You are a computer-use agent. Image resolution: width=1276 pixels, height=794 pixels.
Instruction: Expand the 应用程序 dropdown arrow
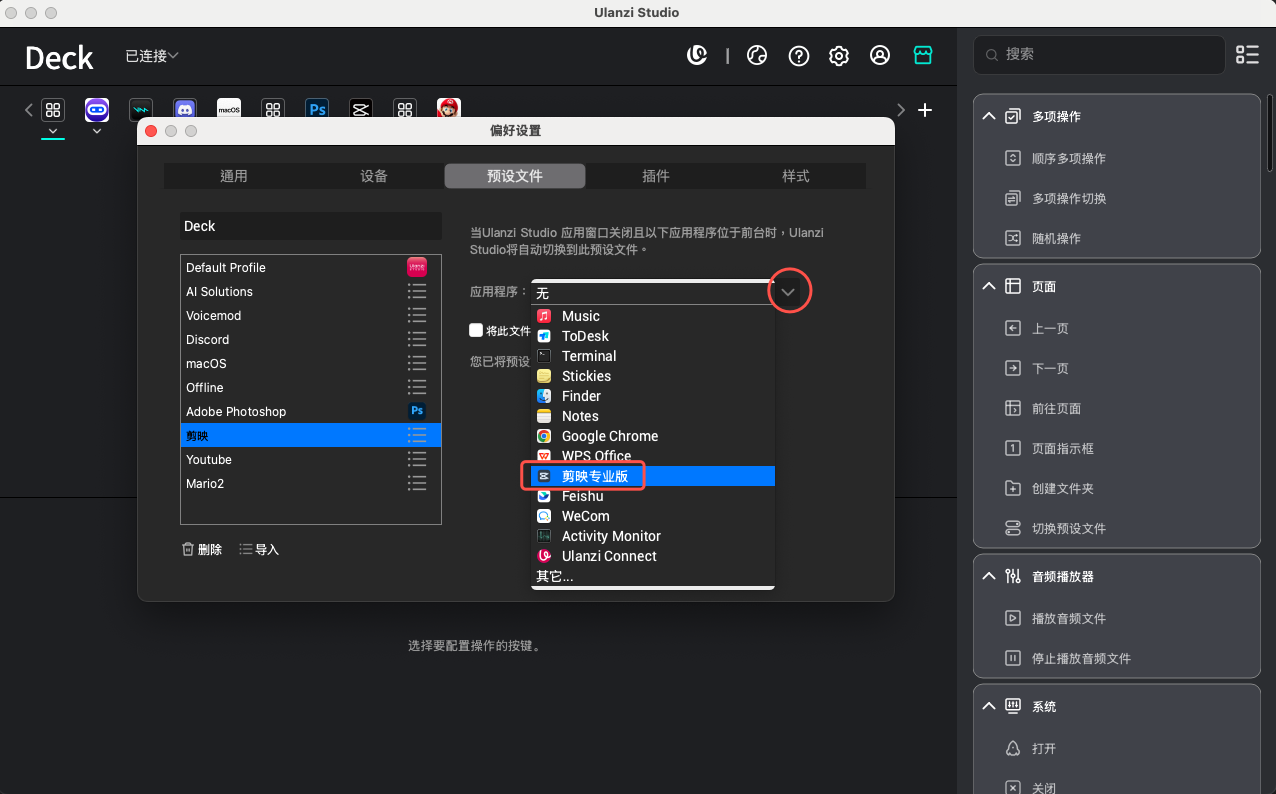click(788, 292)
